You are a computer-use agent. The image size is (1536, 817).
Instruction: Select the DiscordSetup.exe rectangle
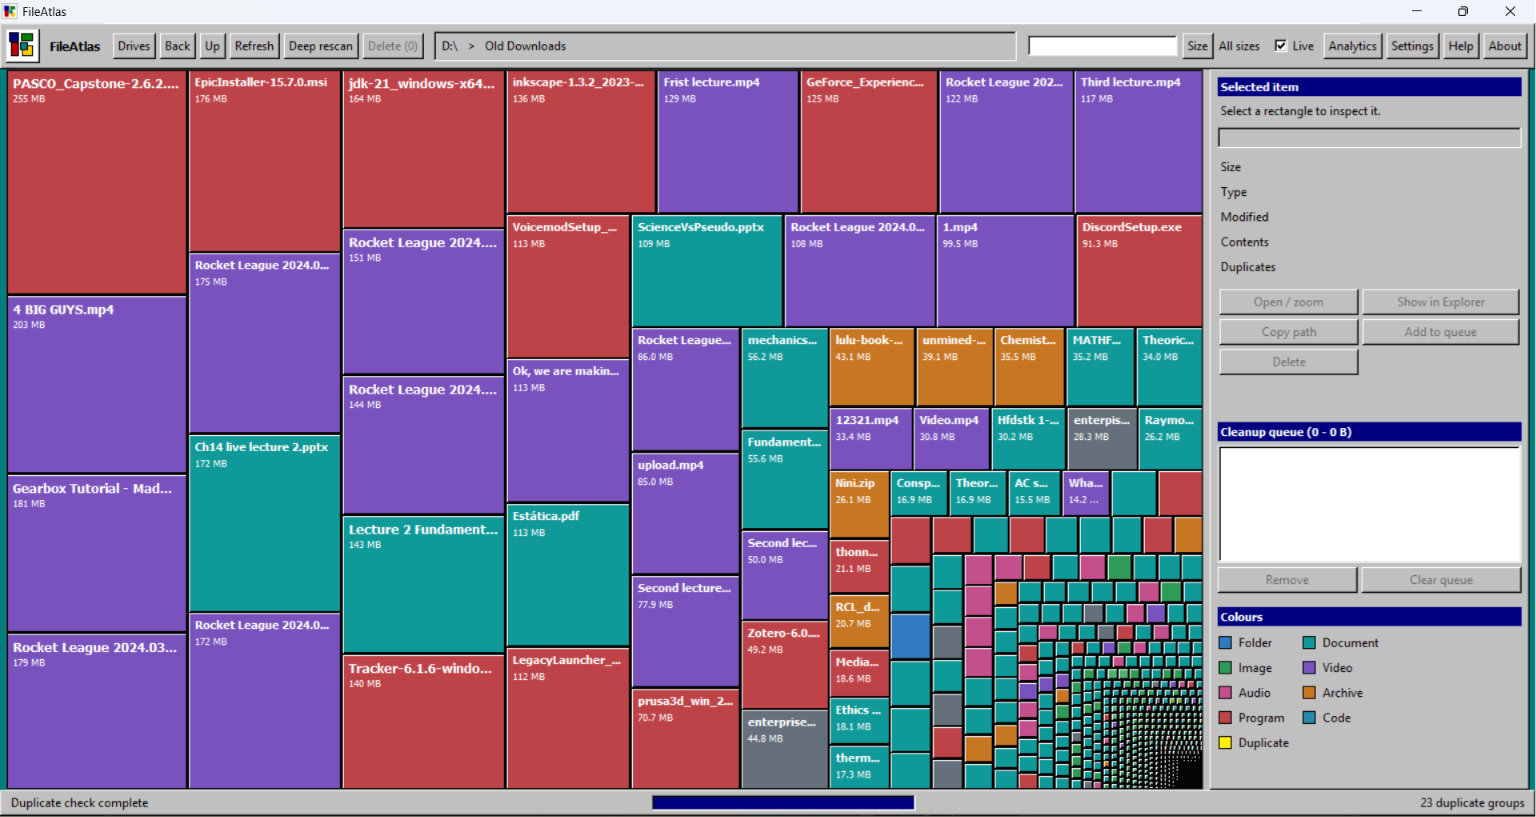point(1139,271)
